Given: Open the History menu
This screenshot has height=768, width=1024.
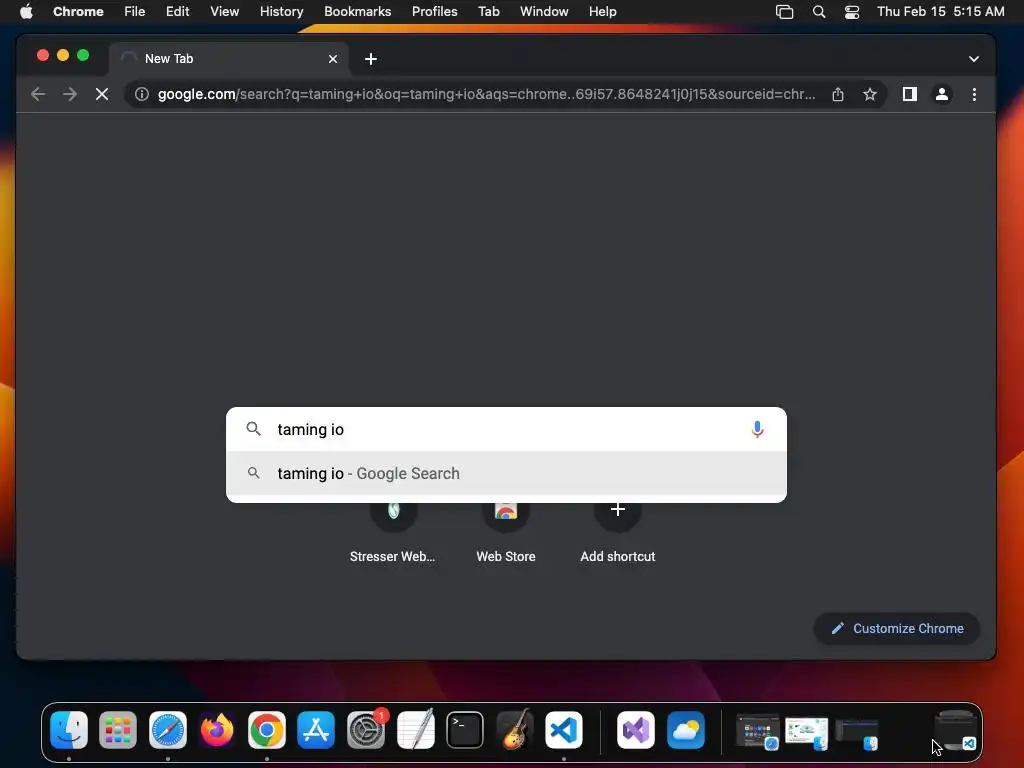Looking at the screenshot, I should click(x=281, y=11).
